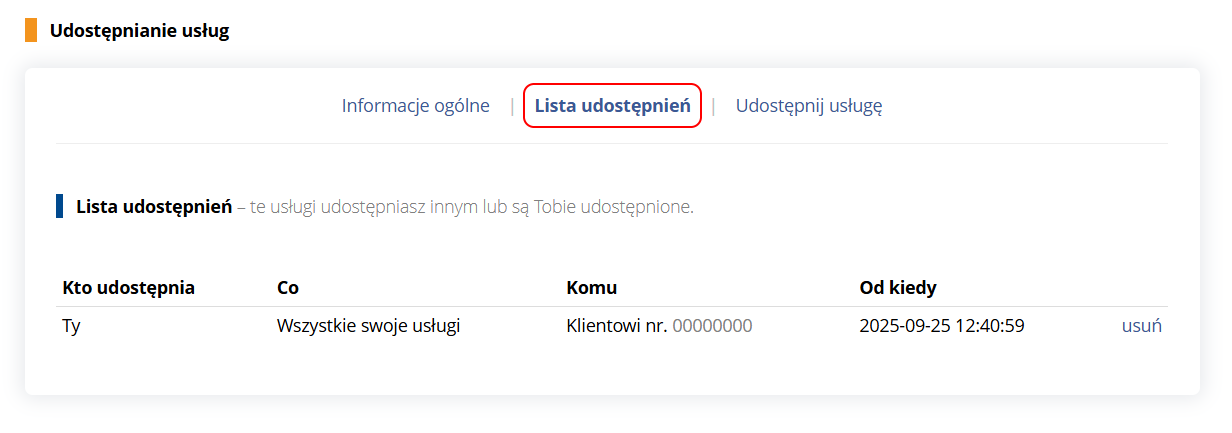Select the Komu column header
Image resolution: width=1232 pixels, height=433 pixels.
[x=591, y=288]
